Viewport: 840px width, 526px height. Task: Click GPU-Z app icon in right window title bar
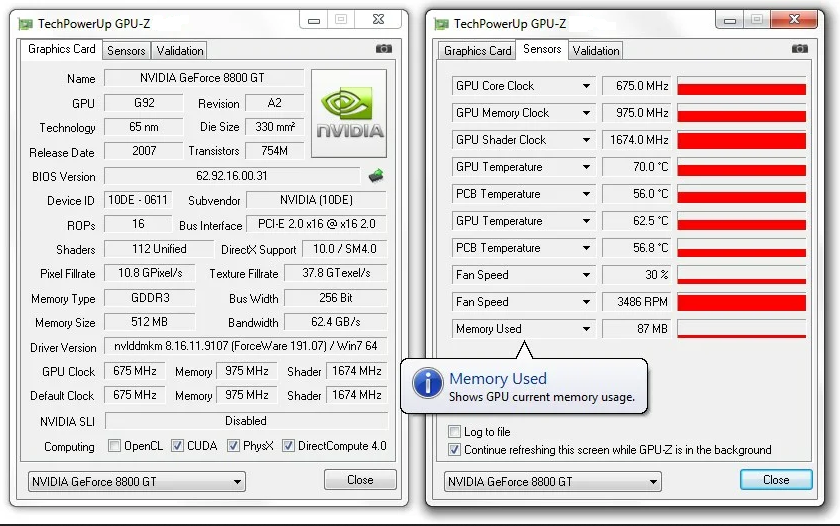click(x=441, y=24)
